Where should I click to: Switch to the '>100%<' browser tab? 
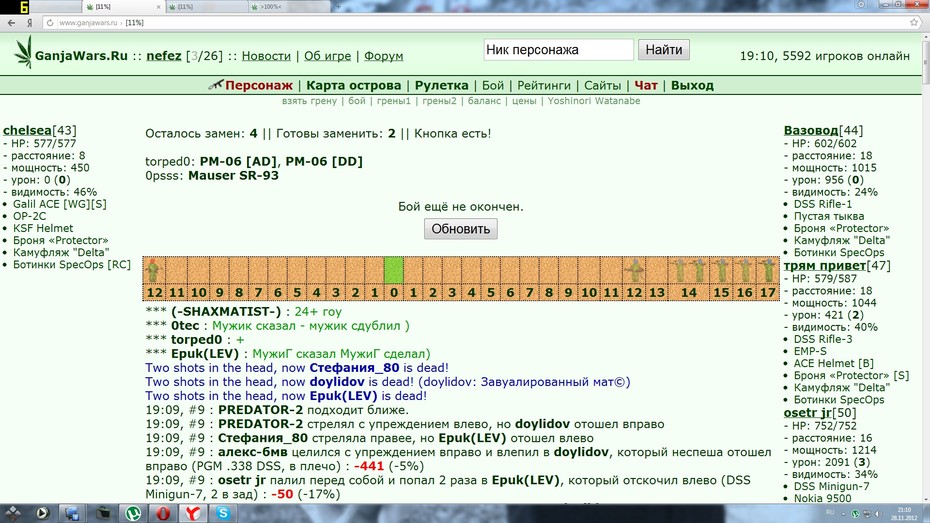pos(289,7)
